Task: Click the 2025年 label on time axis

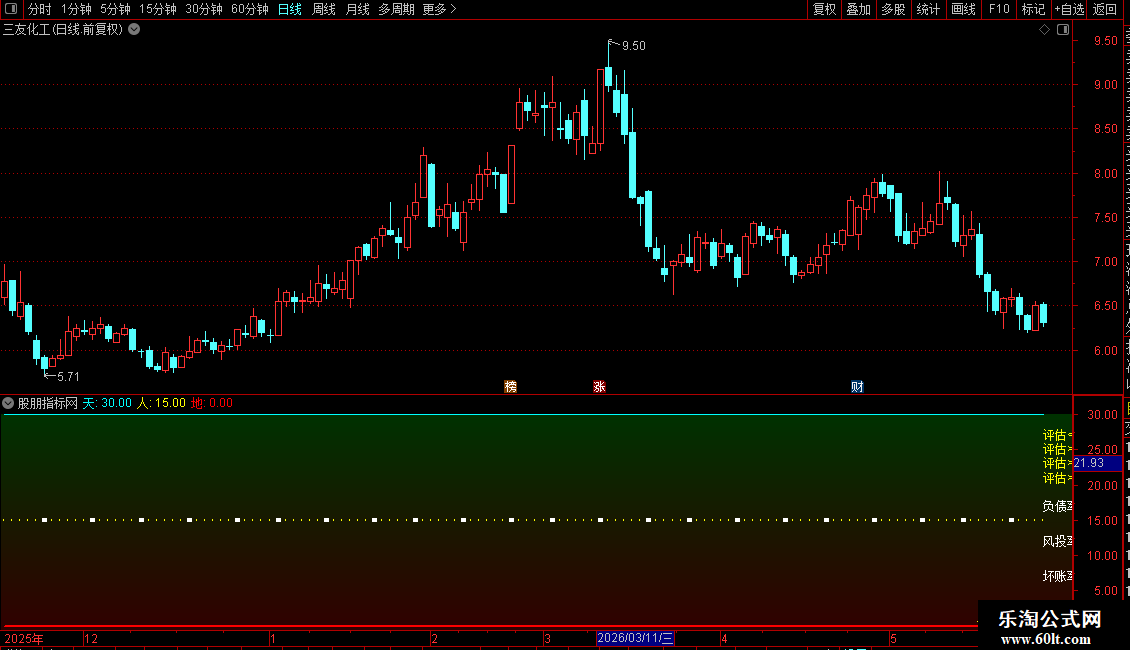Action: pyautogui.click(x=24, y=638)
